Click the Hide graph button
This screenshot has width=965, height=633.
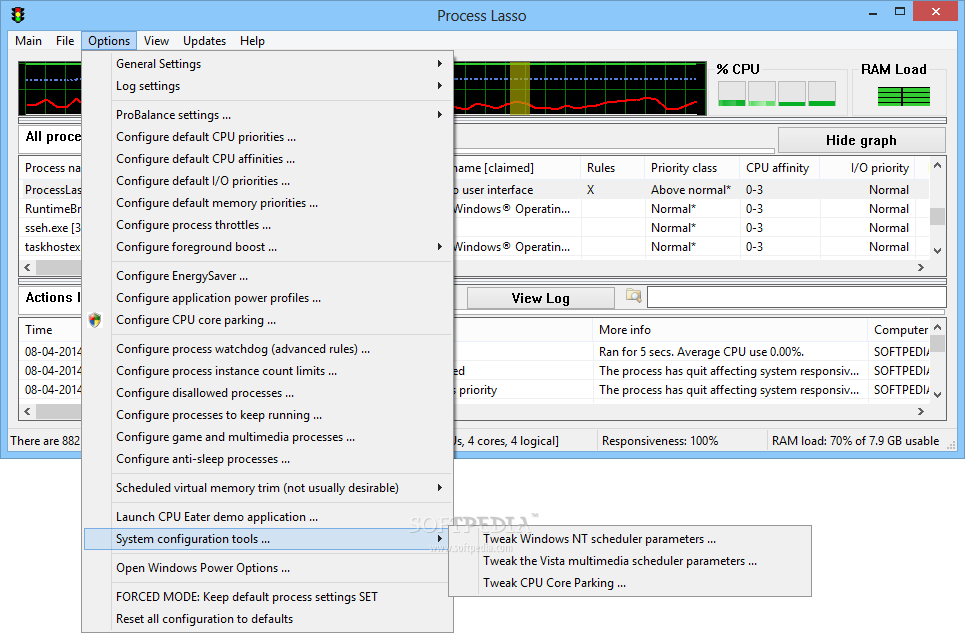pyautogui.click(x=862, y=140)
